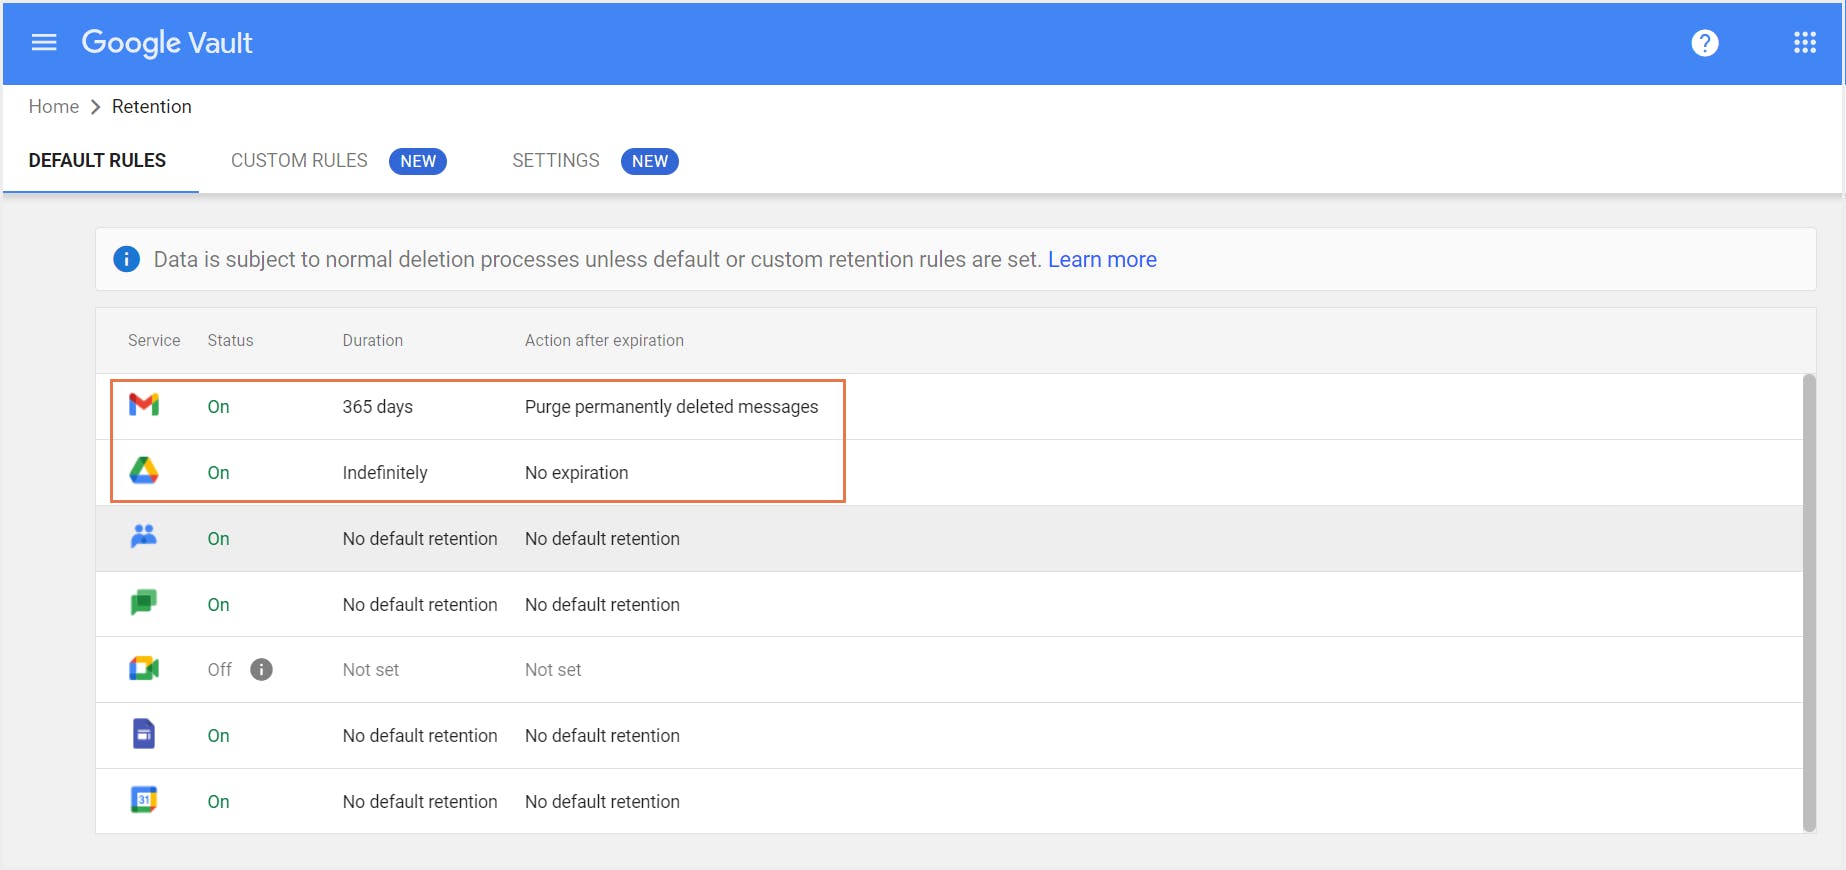Click the Service column header
1846x870 pixels.
tap(154, 340)
